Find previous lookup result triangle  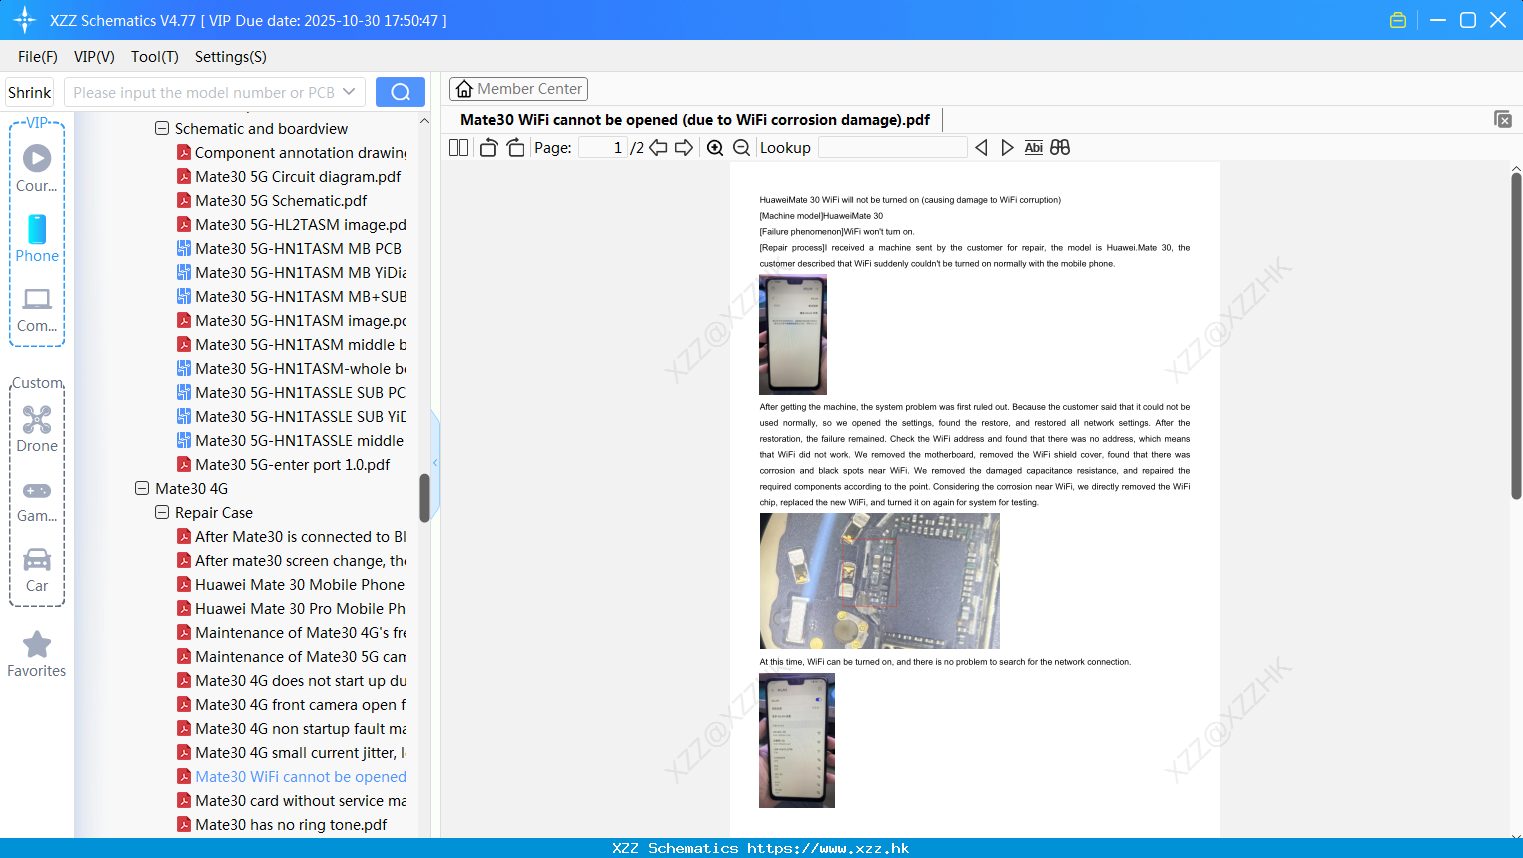[x=981, y=148]
